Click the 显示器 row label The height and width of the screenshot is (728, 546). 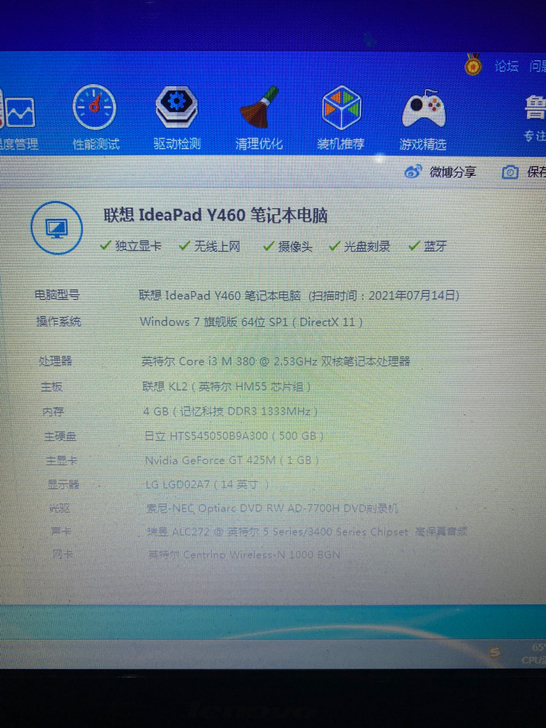tap(64, 484)
